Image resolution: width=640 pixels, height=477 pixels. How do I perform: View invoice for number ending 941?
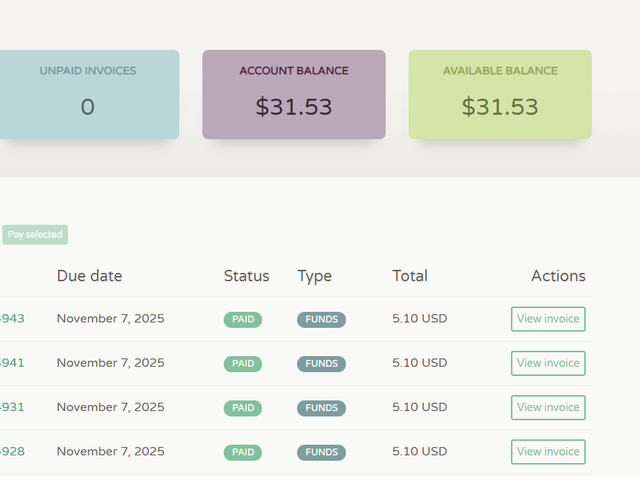coord(548,363)
